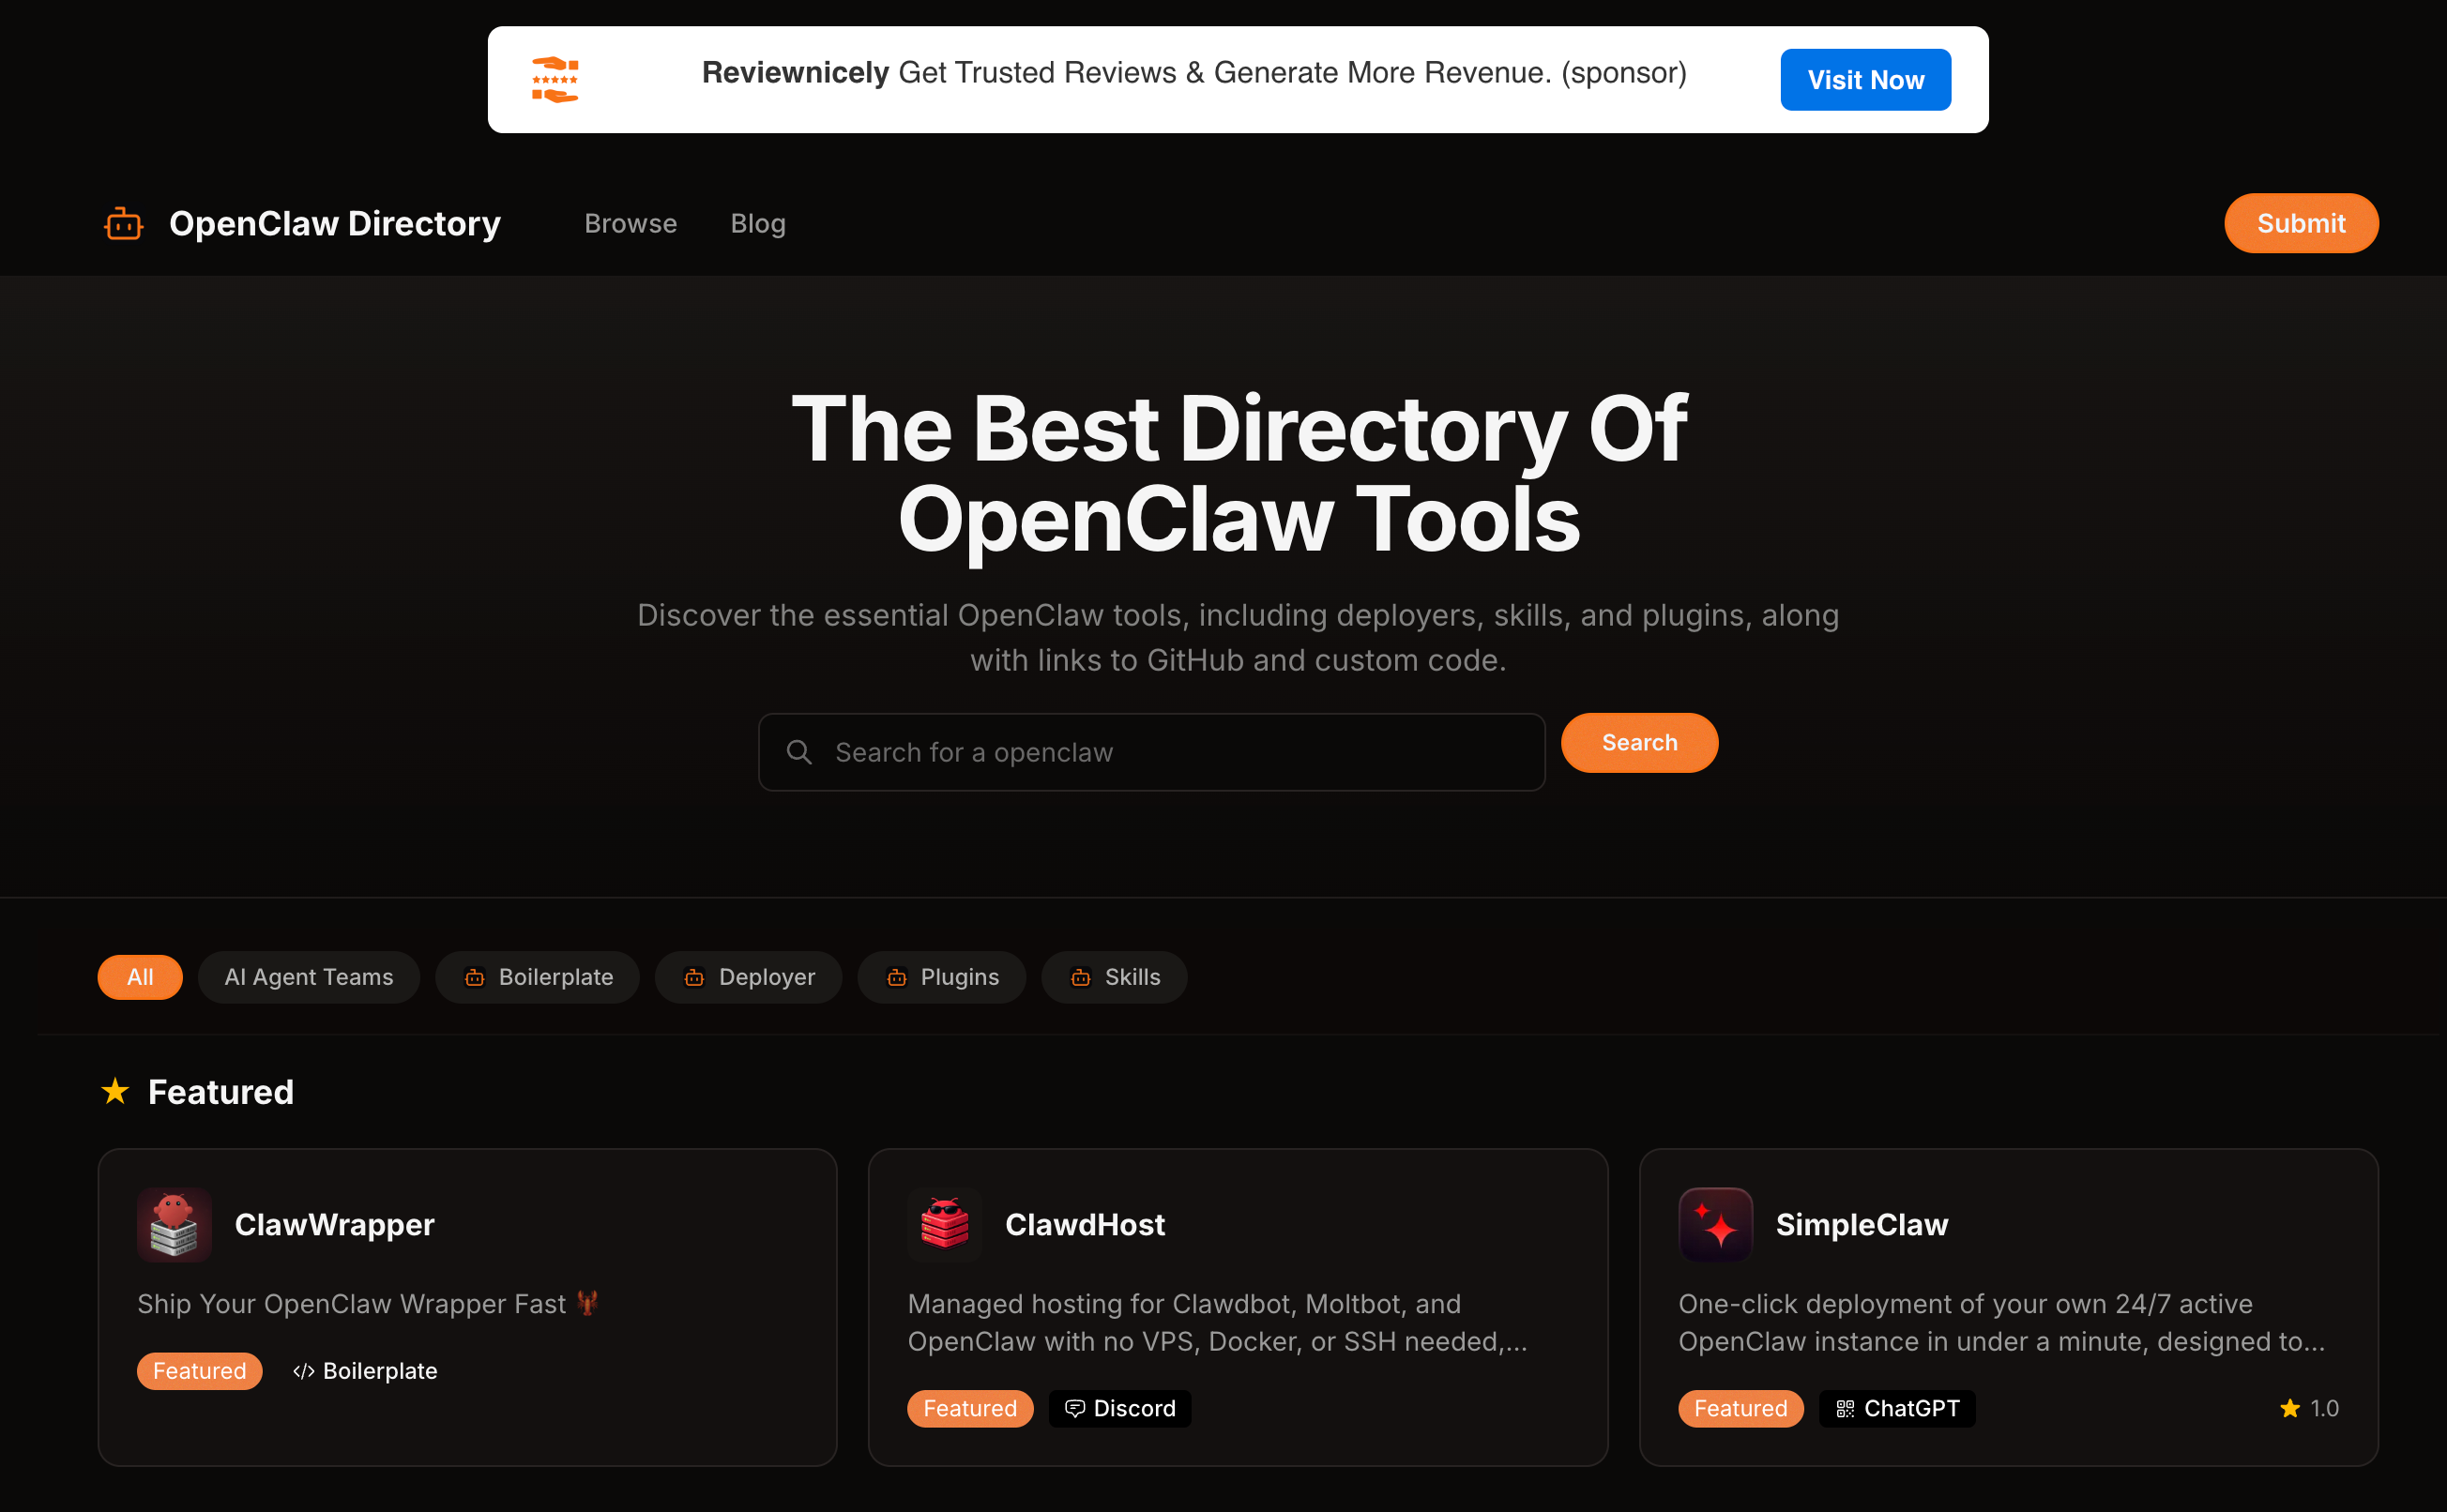
Task: Click the Submit button
Action: coord(2301,223)
